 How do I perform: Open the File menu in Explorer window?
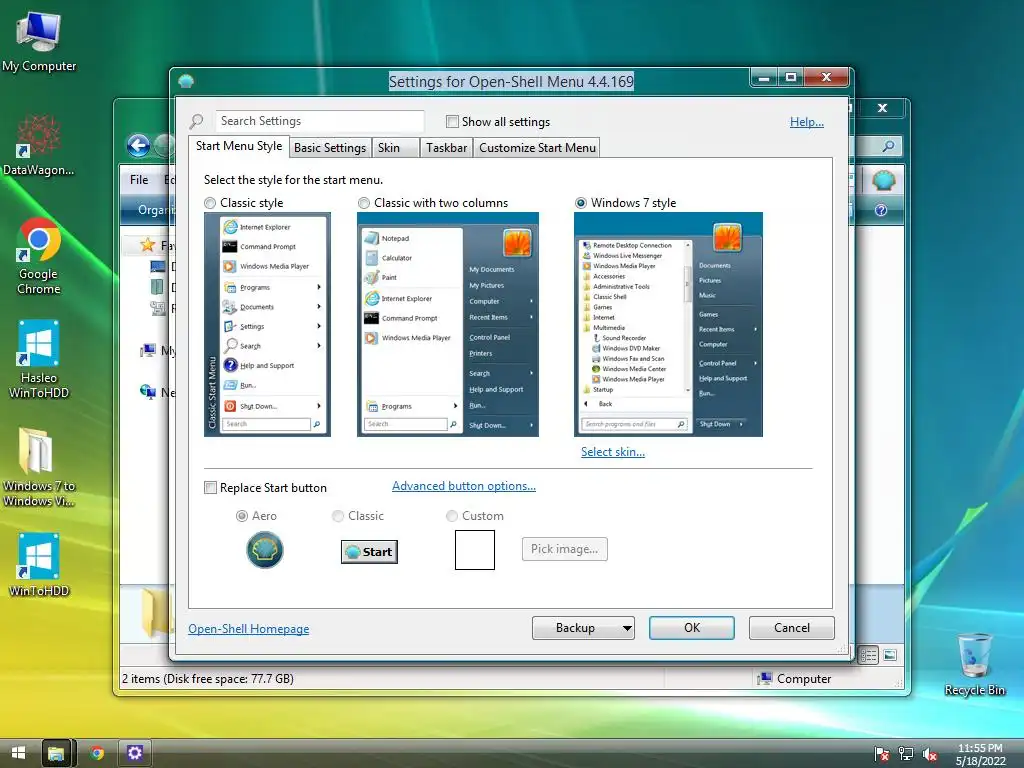tap(139, 180)
